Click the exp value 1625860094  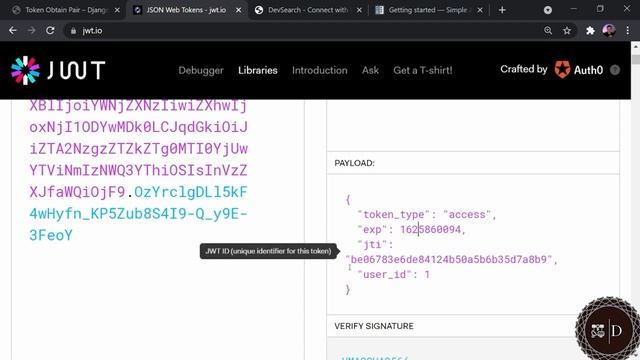pyautogui.click(x=430, y=229)
